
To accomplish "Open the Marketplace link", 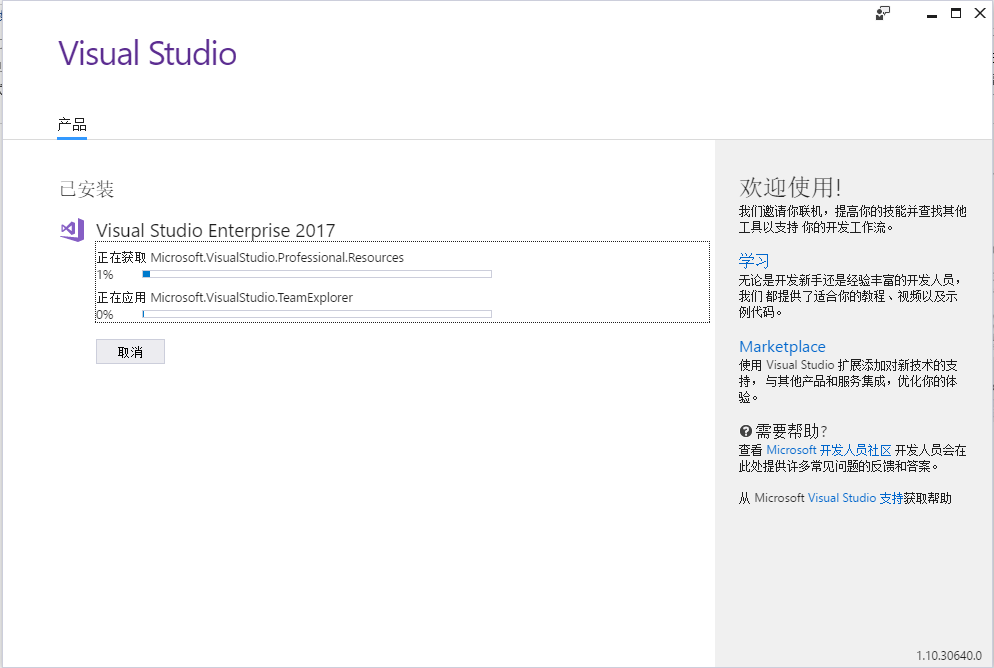I will coord(782,345).
